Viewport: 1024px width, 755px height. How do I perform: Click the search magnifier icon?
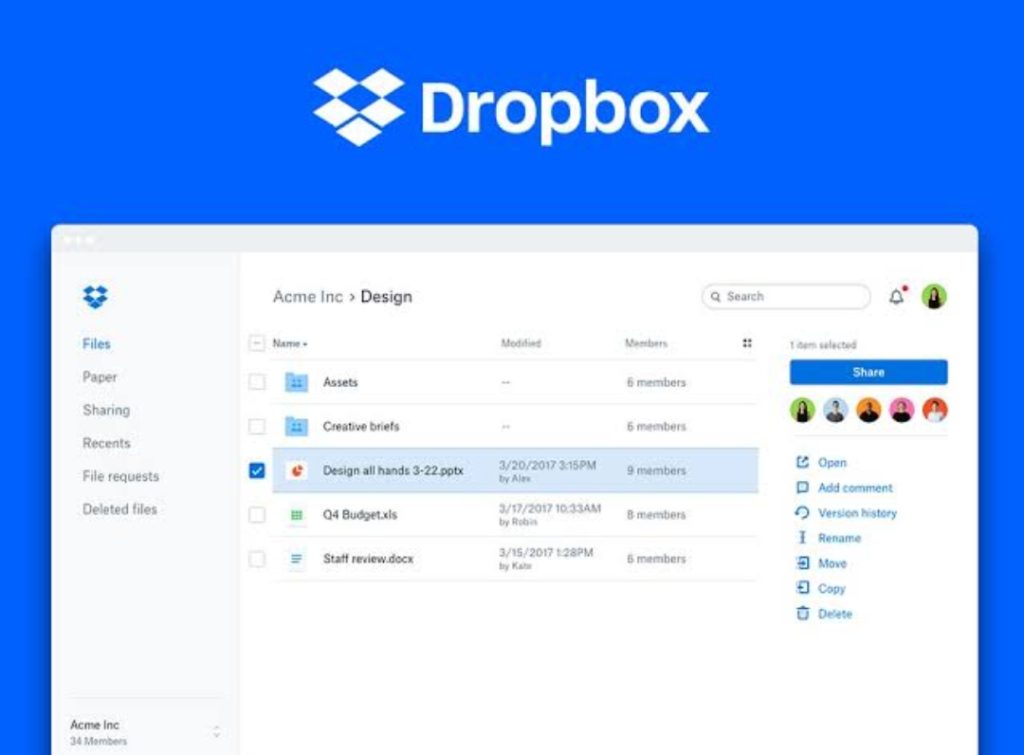tap(716, 297)
